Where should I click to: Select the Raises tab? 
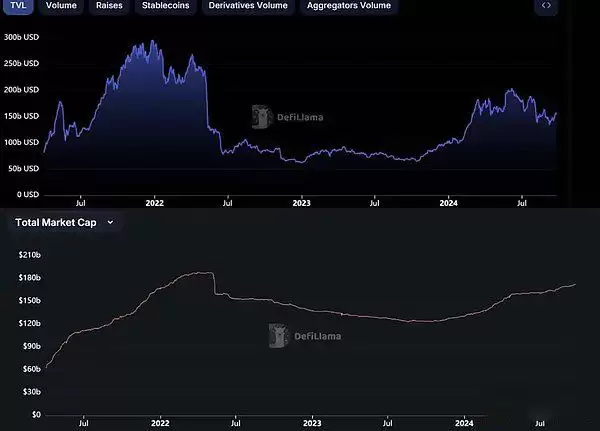pos(109,6)
